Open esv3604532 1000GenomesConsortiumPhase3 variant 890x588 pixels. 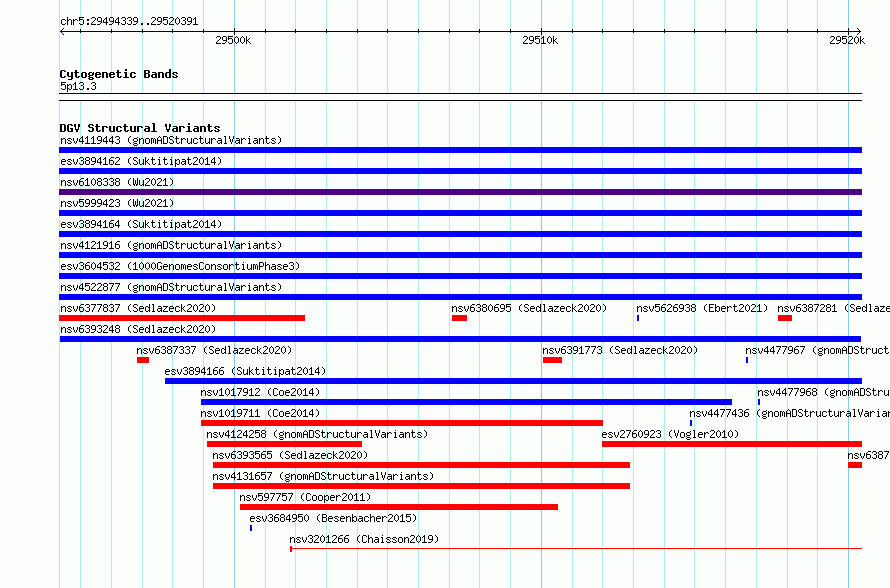(x=180, y=266)
